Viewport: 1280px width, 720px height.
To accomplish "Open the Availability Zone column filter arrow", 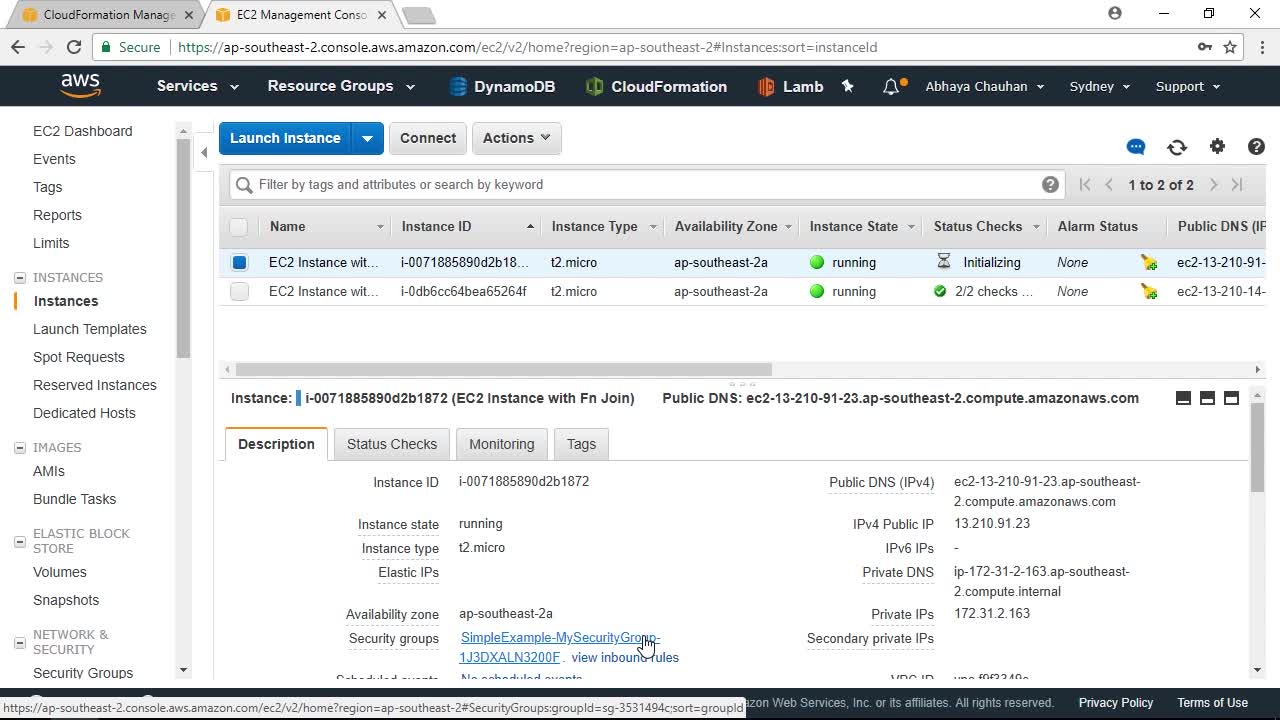I will (790, 227).
